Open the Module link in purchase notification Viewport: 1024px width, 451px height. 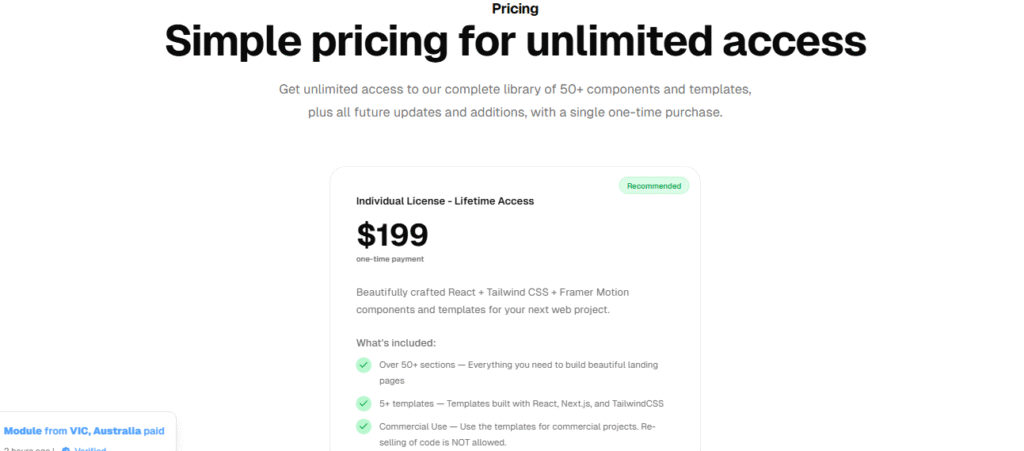23,431
